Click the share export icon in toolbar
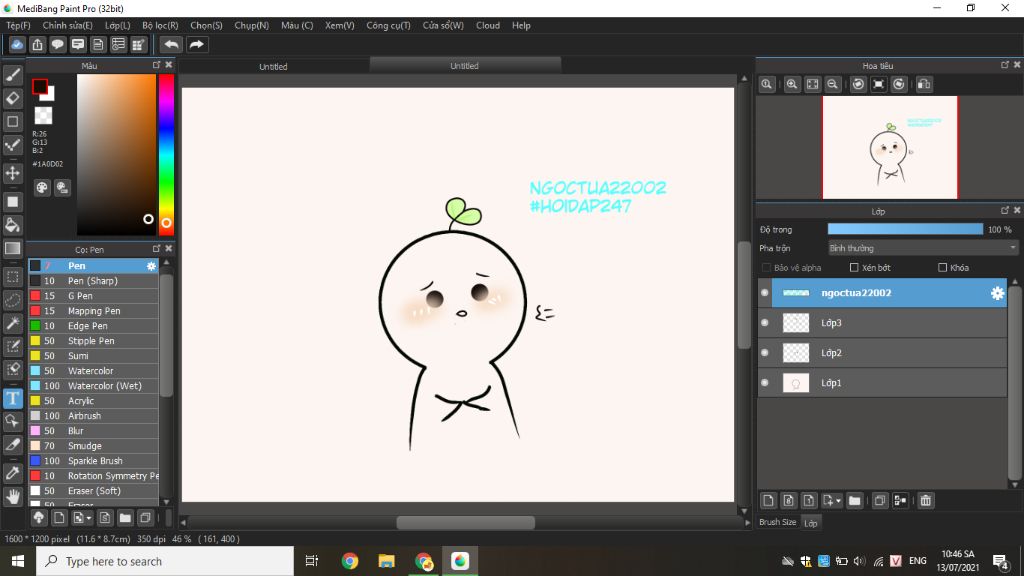1024x576 pixels. pos(37,44)
